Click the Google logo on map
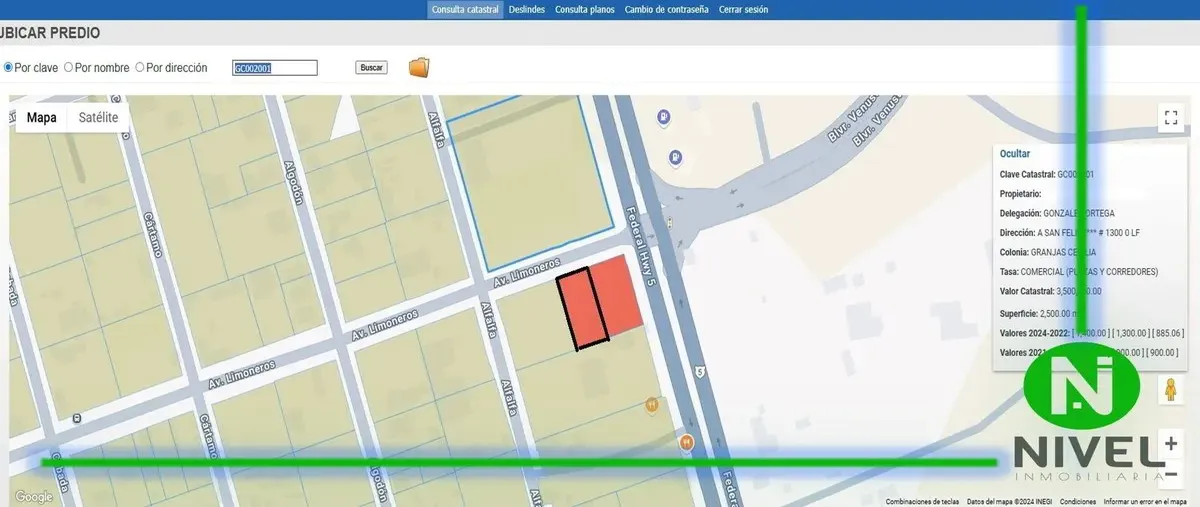Viewport: 1200px width, 507px height. click(x=33, y=497)
